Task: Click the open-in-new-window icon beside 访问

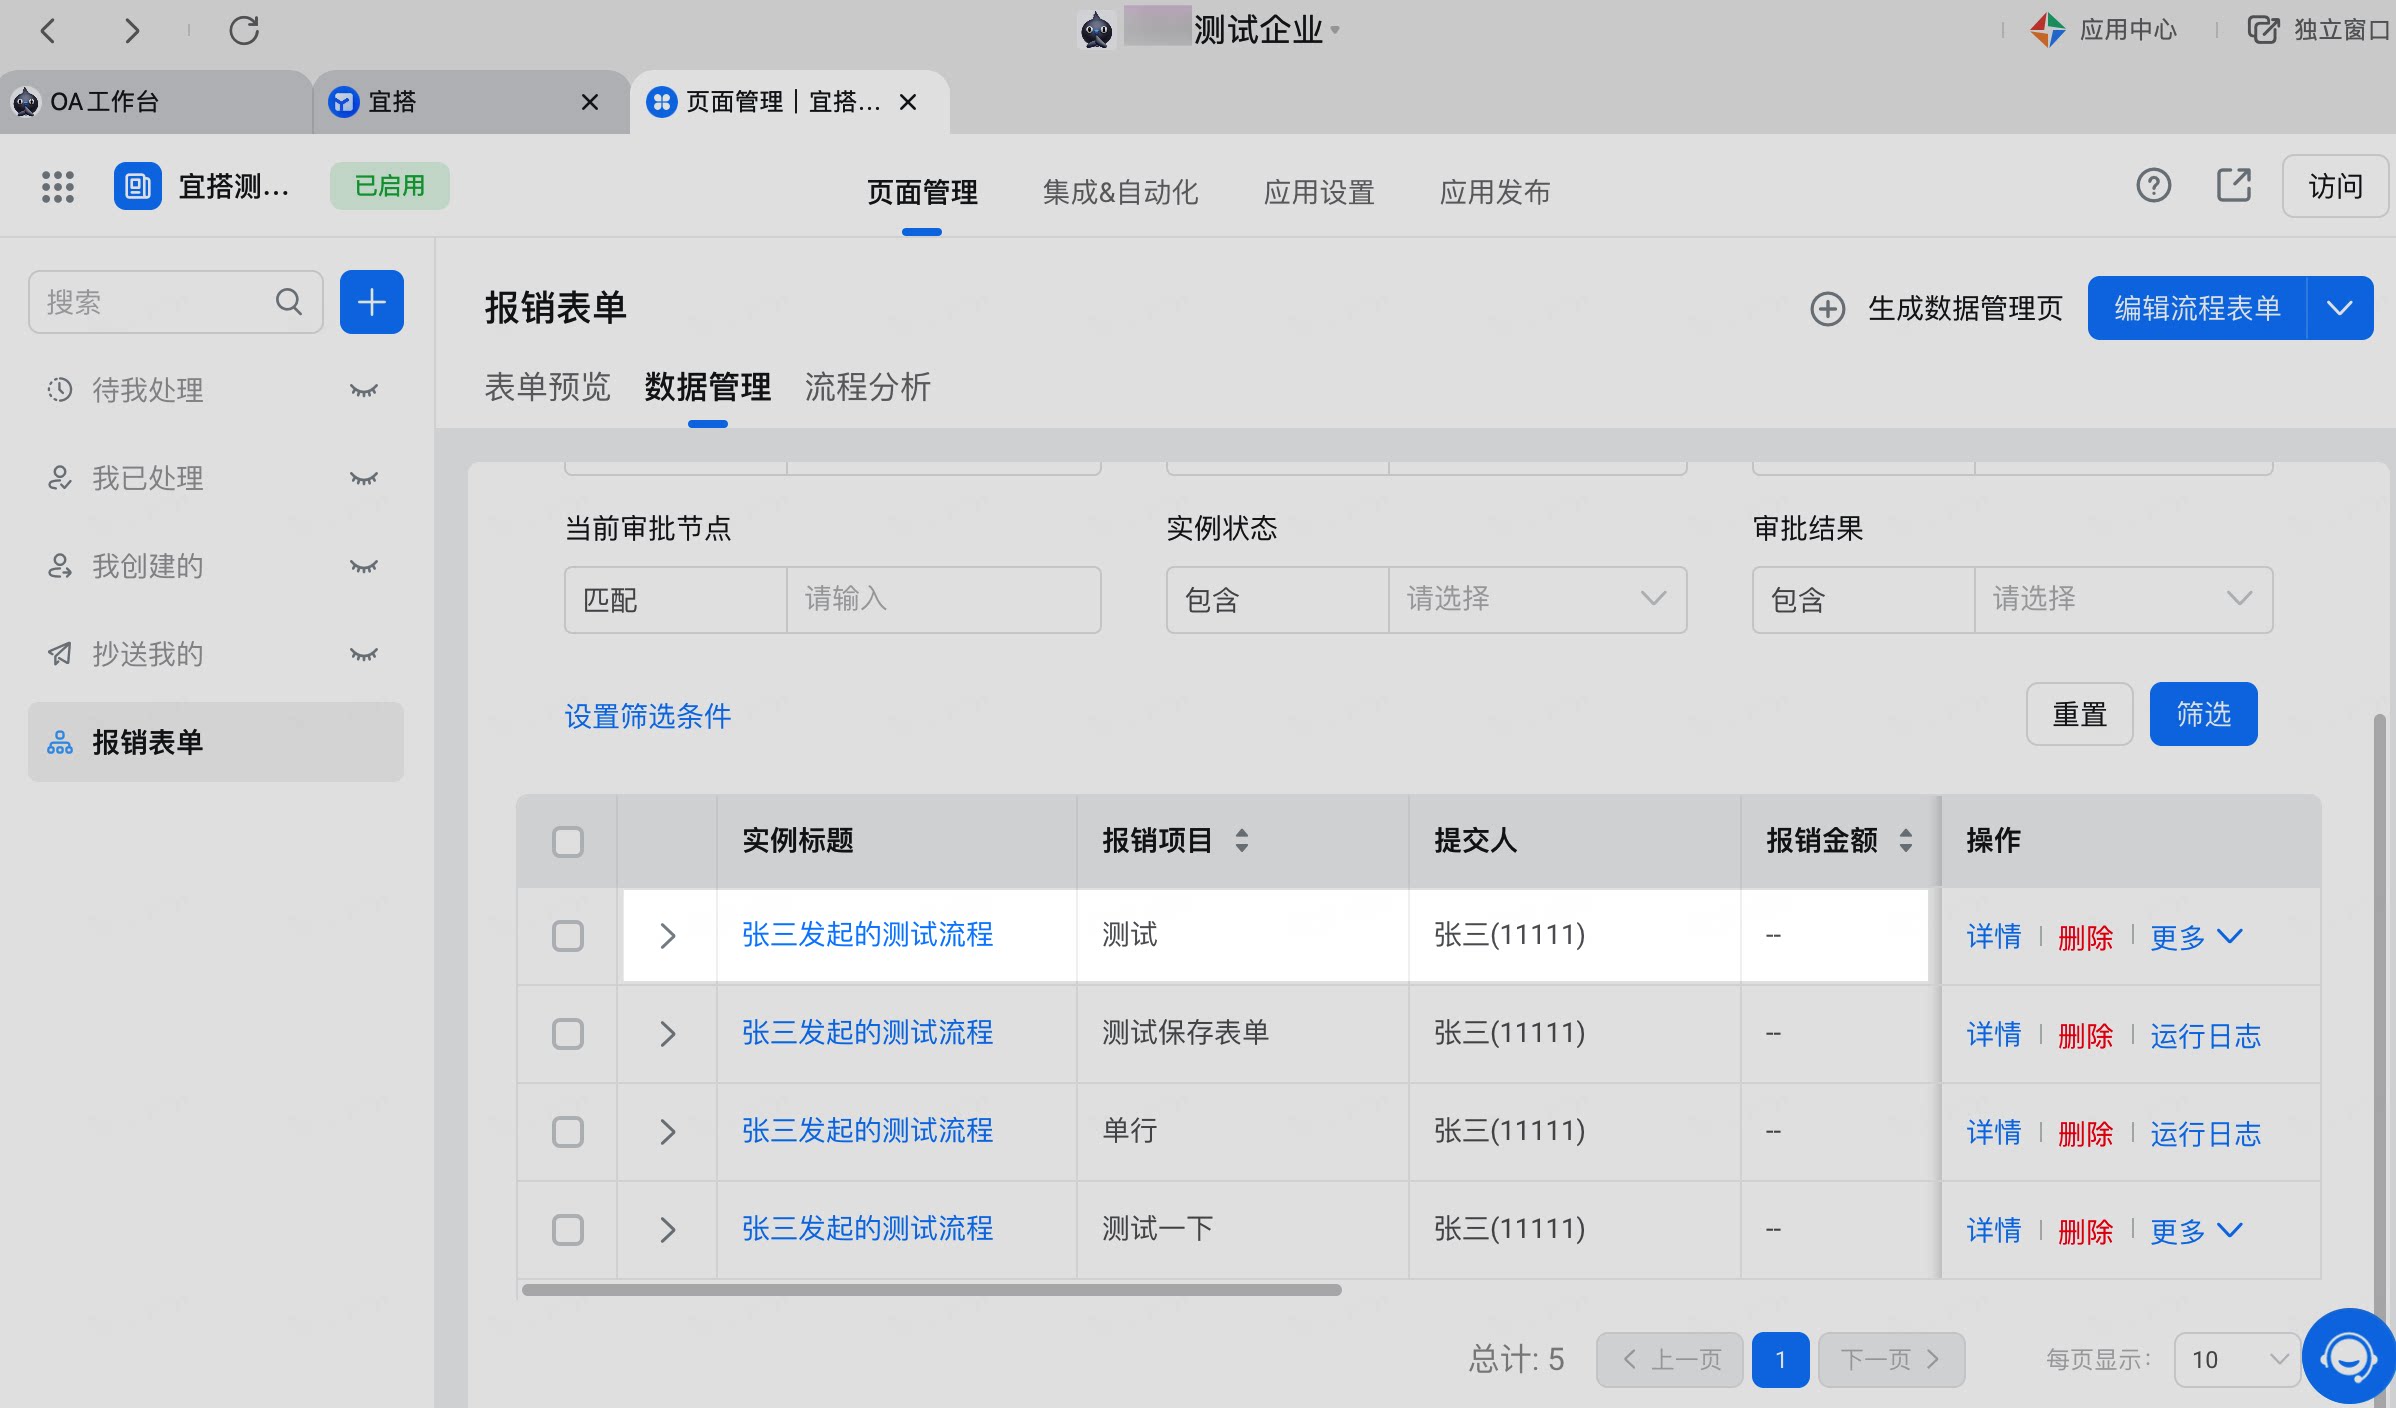Action: [x=2234, y=185]
